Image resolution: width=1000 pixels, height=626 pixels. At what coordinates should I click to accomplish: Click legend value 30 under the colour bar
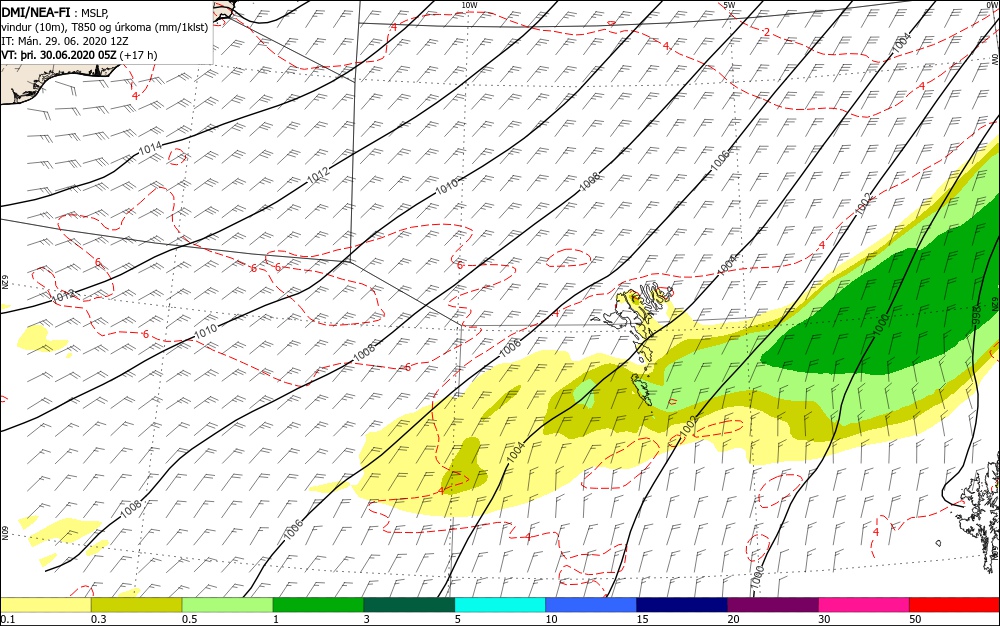tap(824, 619)
